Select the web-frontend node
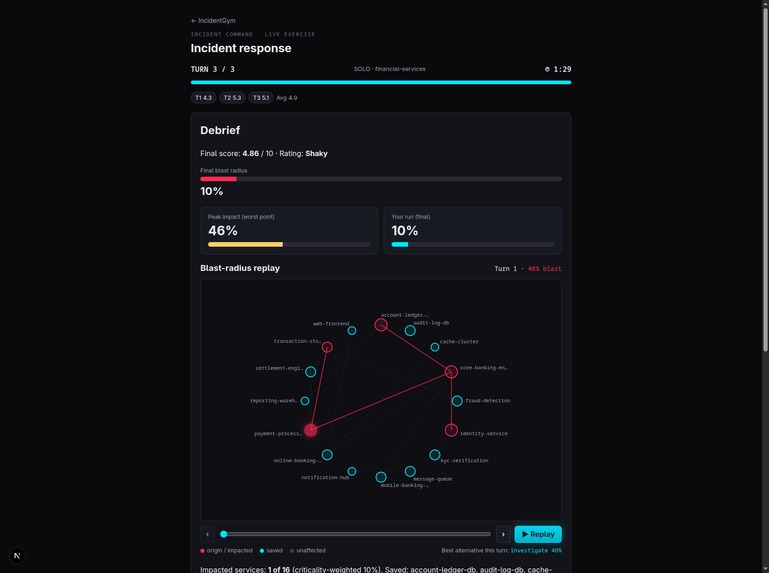This screenshot has height=573, width=769. [352, 331]
